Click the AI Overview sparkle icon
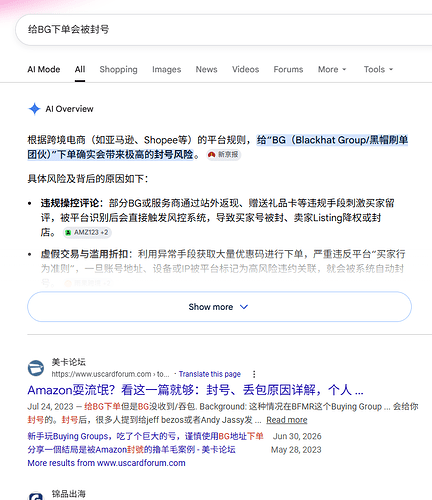The image size is (432, 500). [x=34, y=109]
